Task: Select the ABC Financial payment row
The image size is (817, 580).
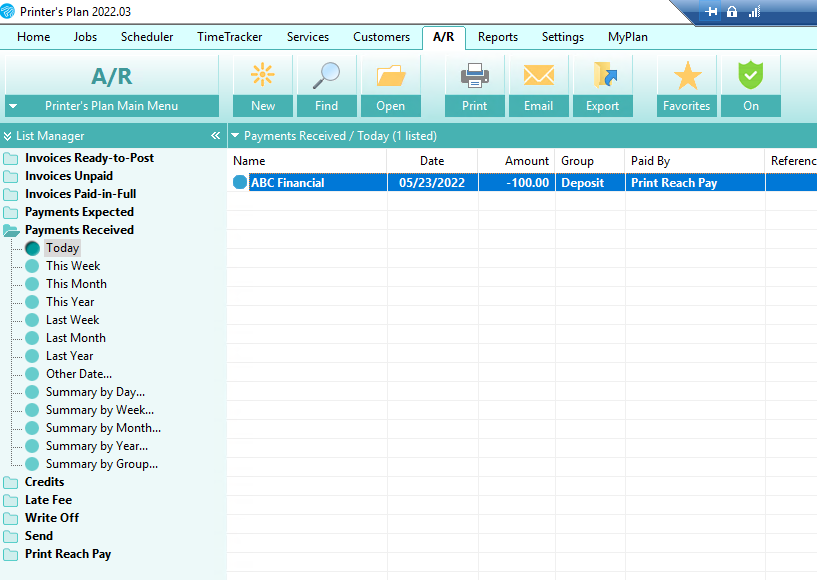Action: [x=522, y=182]
